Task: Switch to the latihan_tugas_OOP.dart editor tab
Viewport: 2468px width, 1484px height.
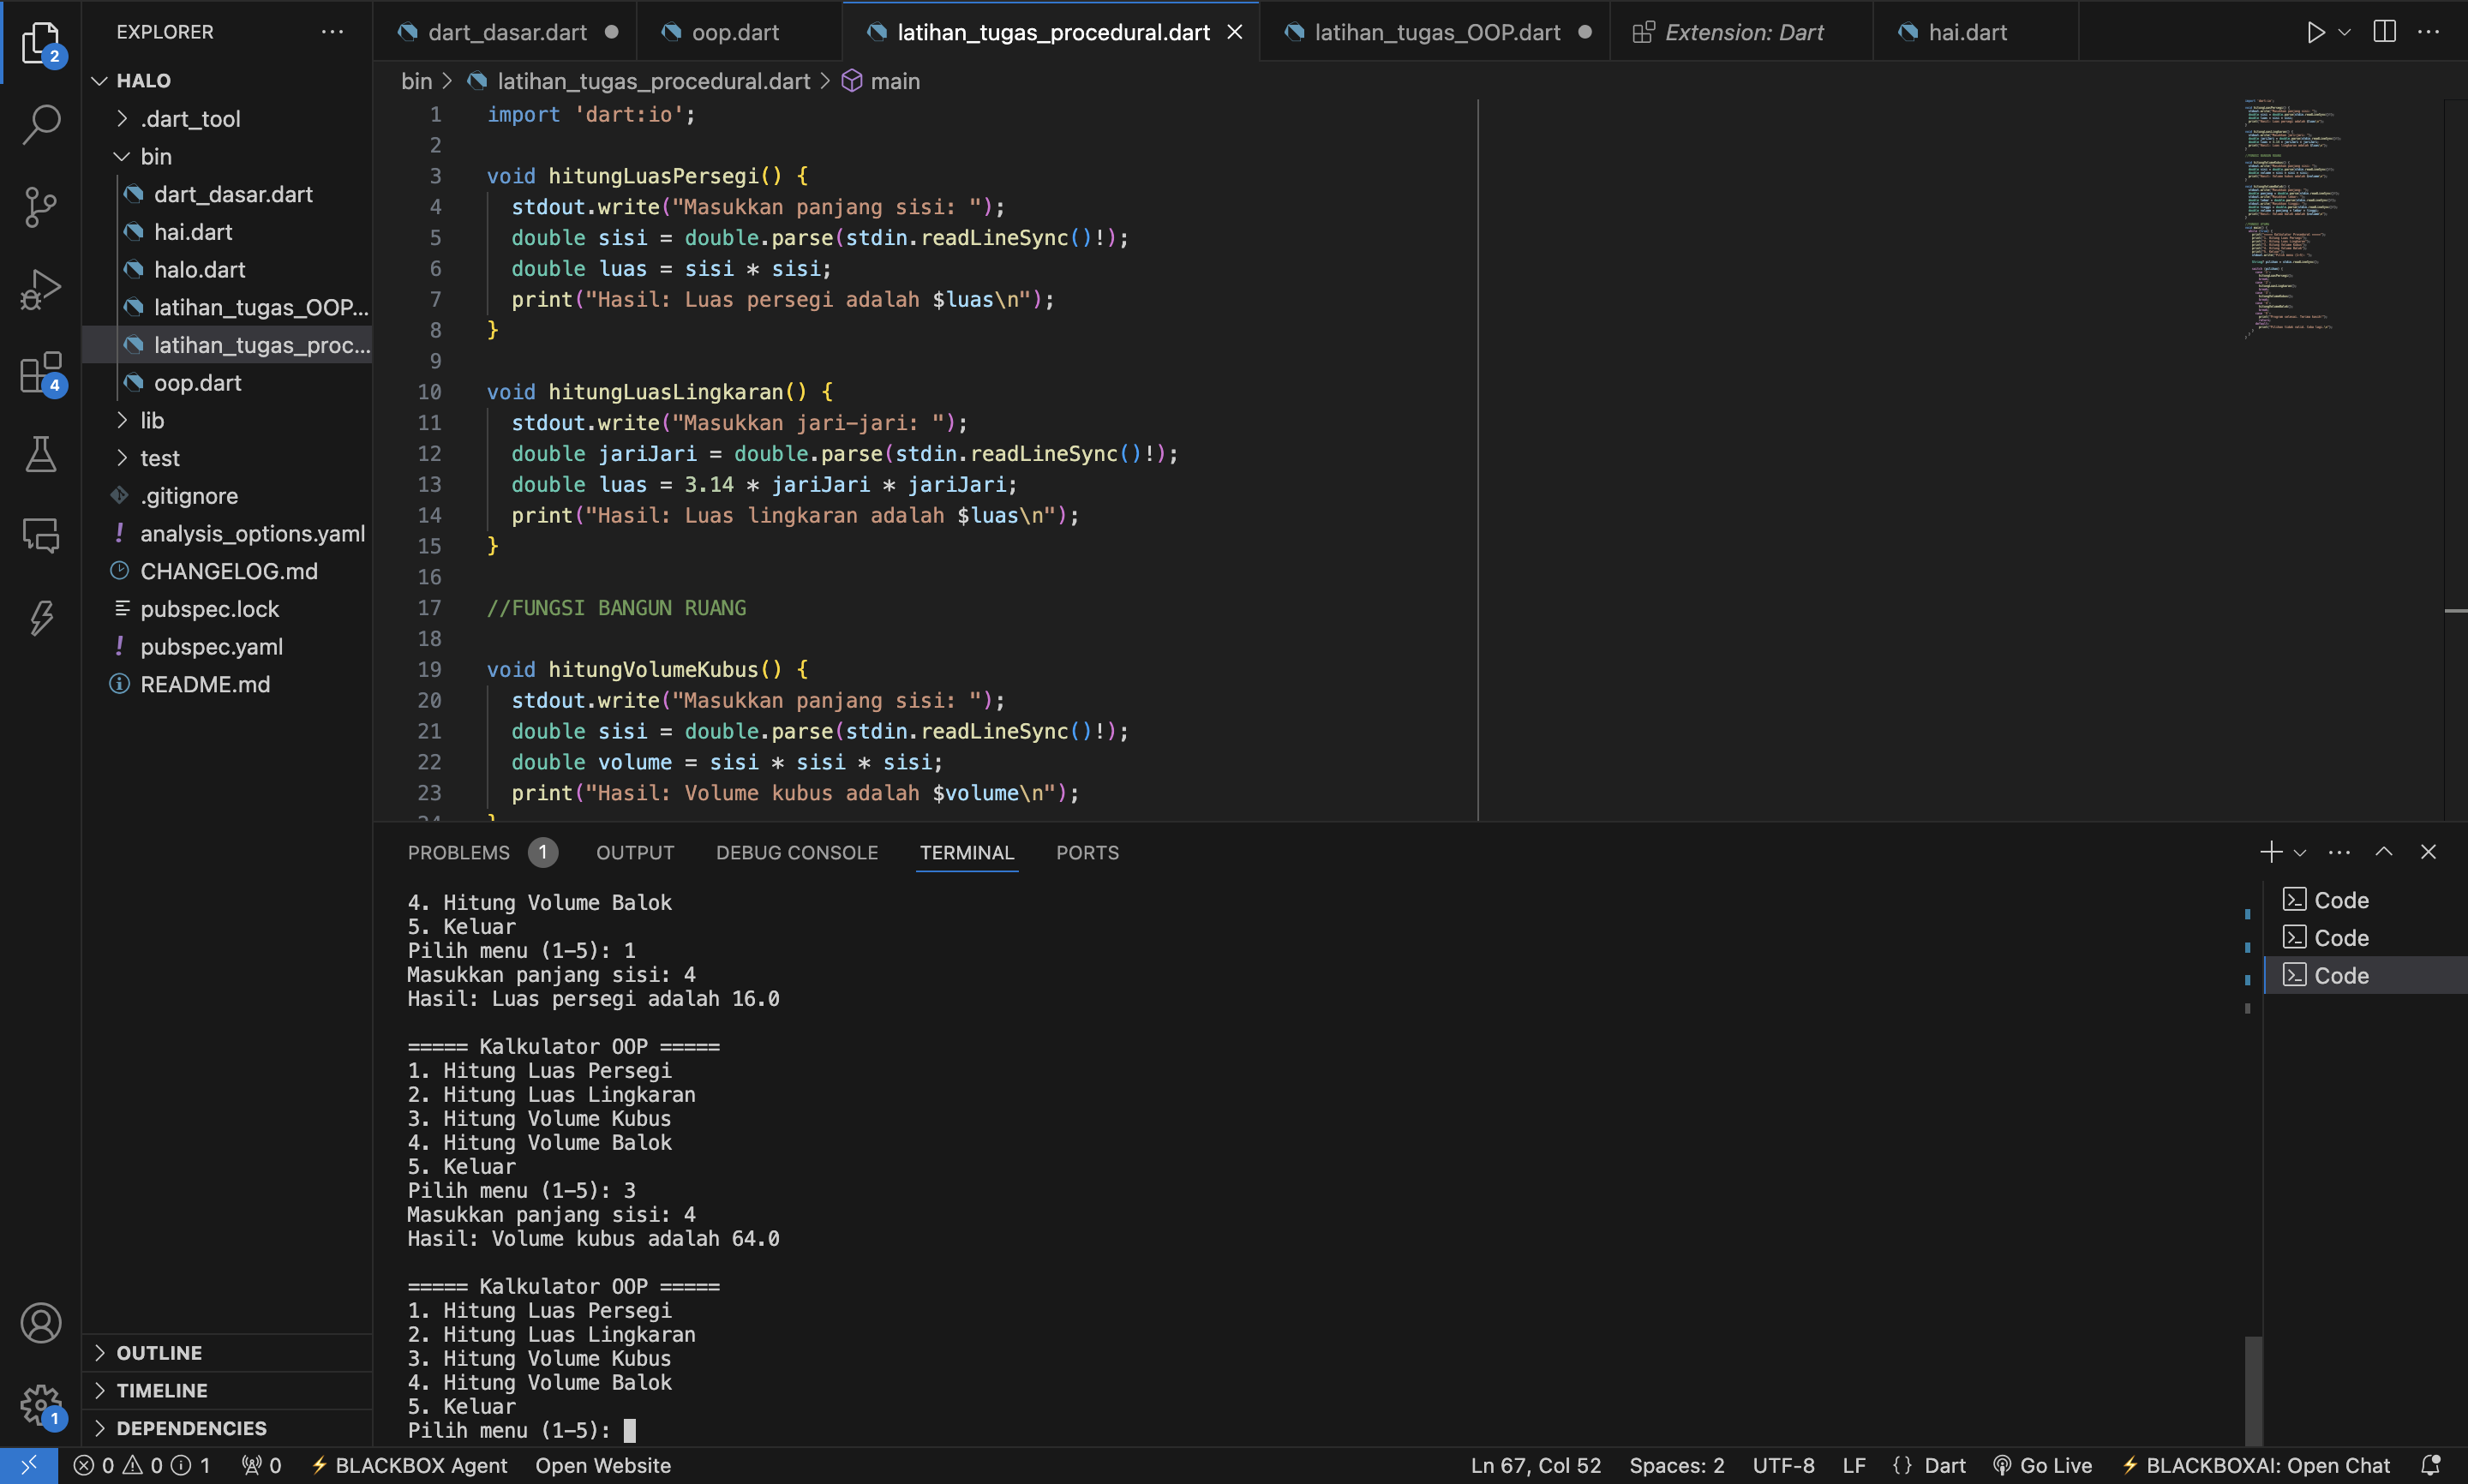Action: (x=1436, y=32)
